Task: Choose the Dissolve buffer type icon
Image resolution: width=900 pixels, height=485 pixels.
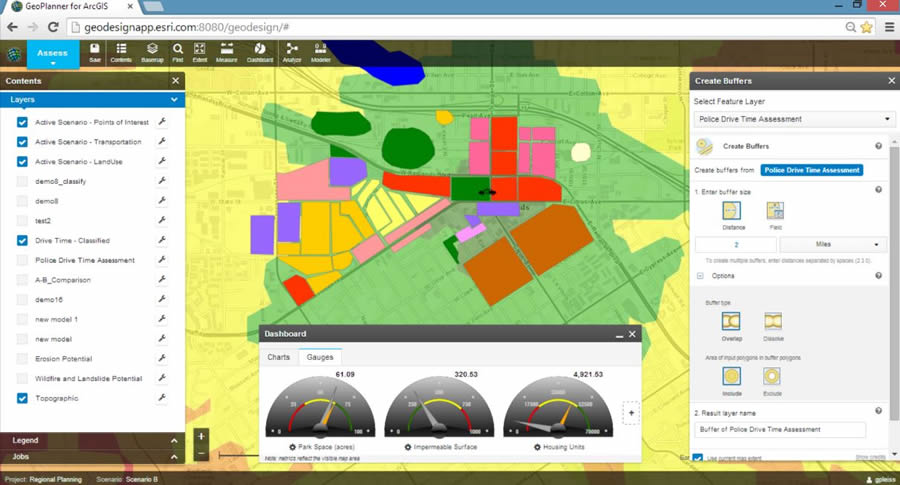Action: (773, 321)
